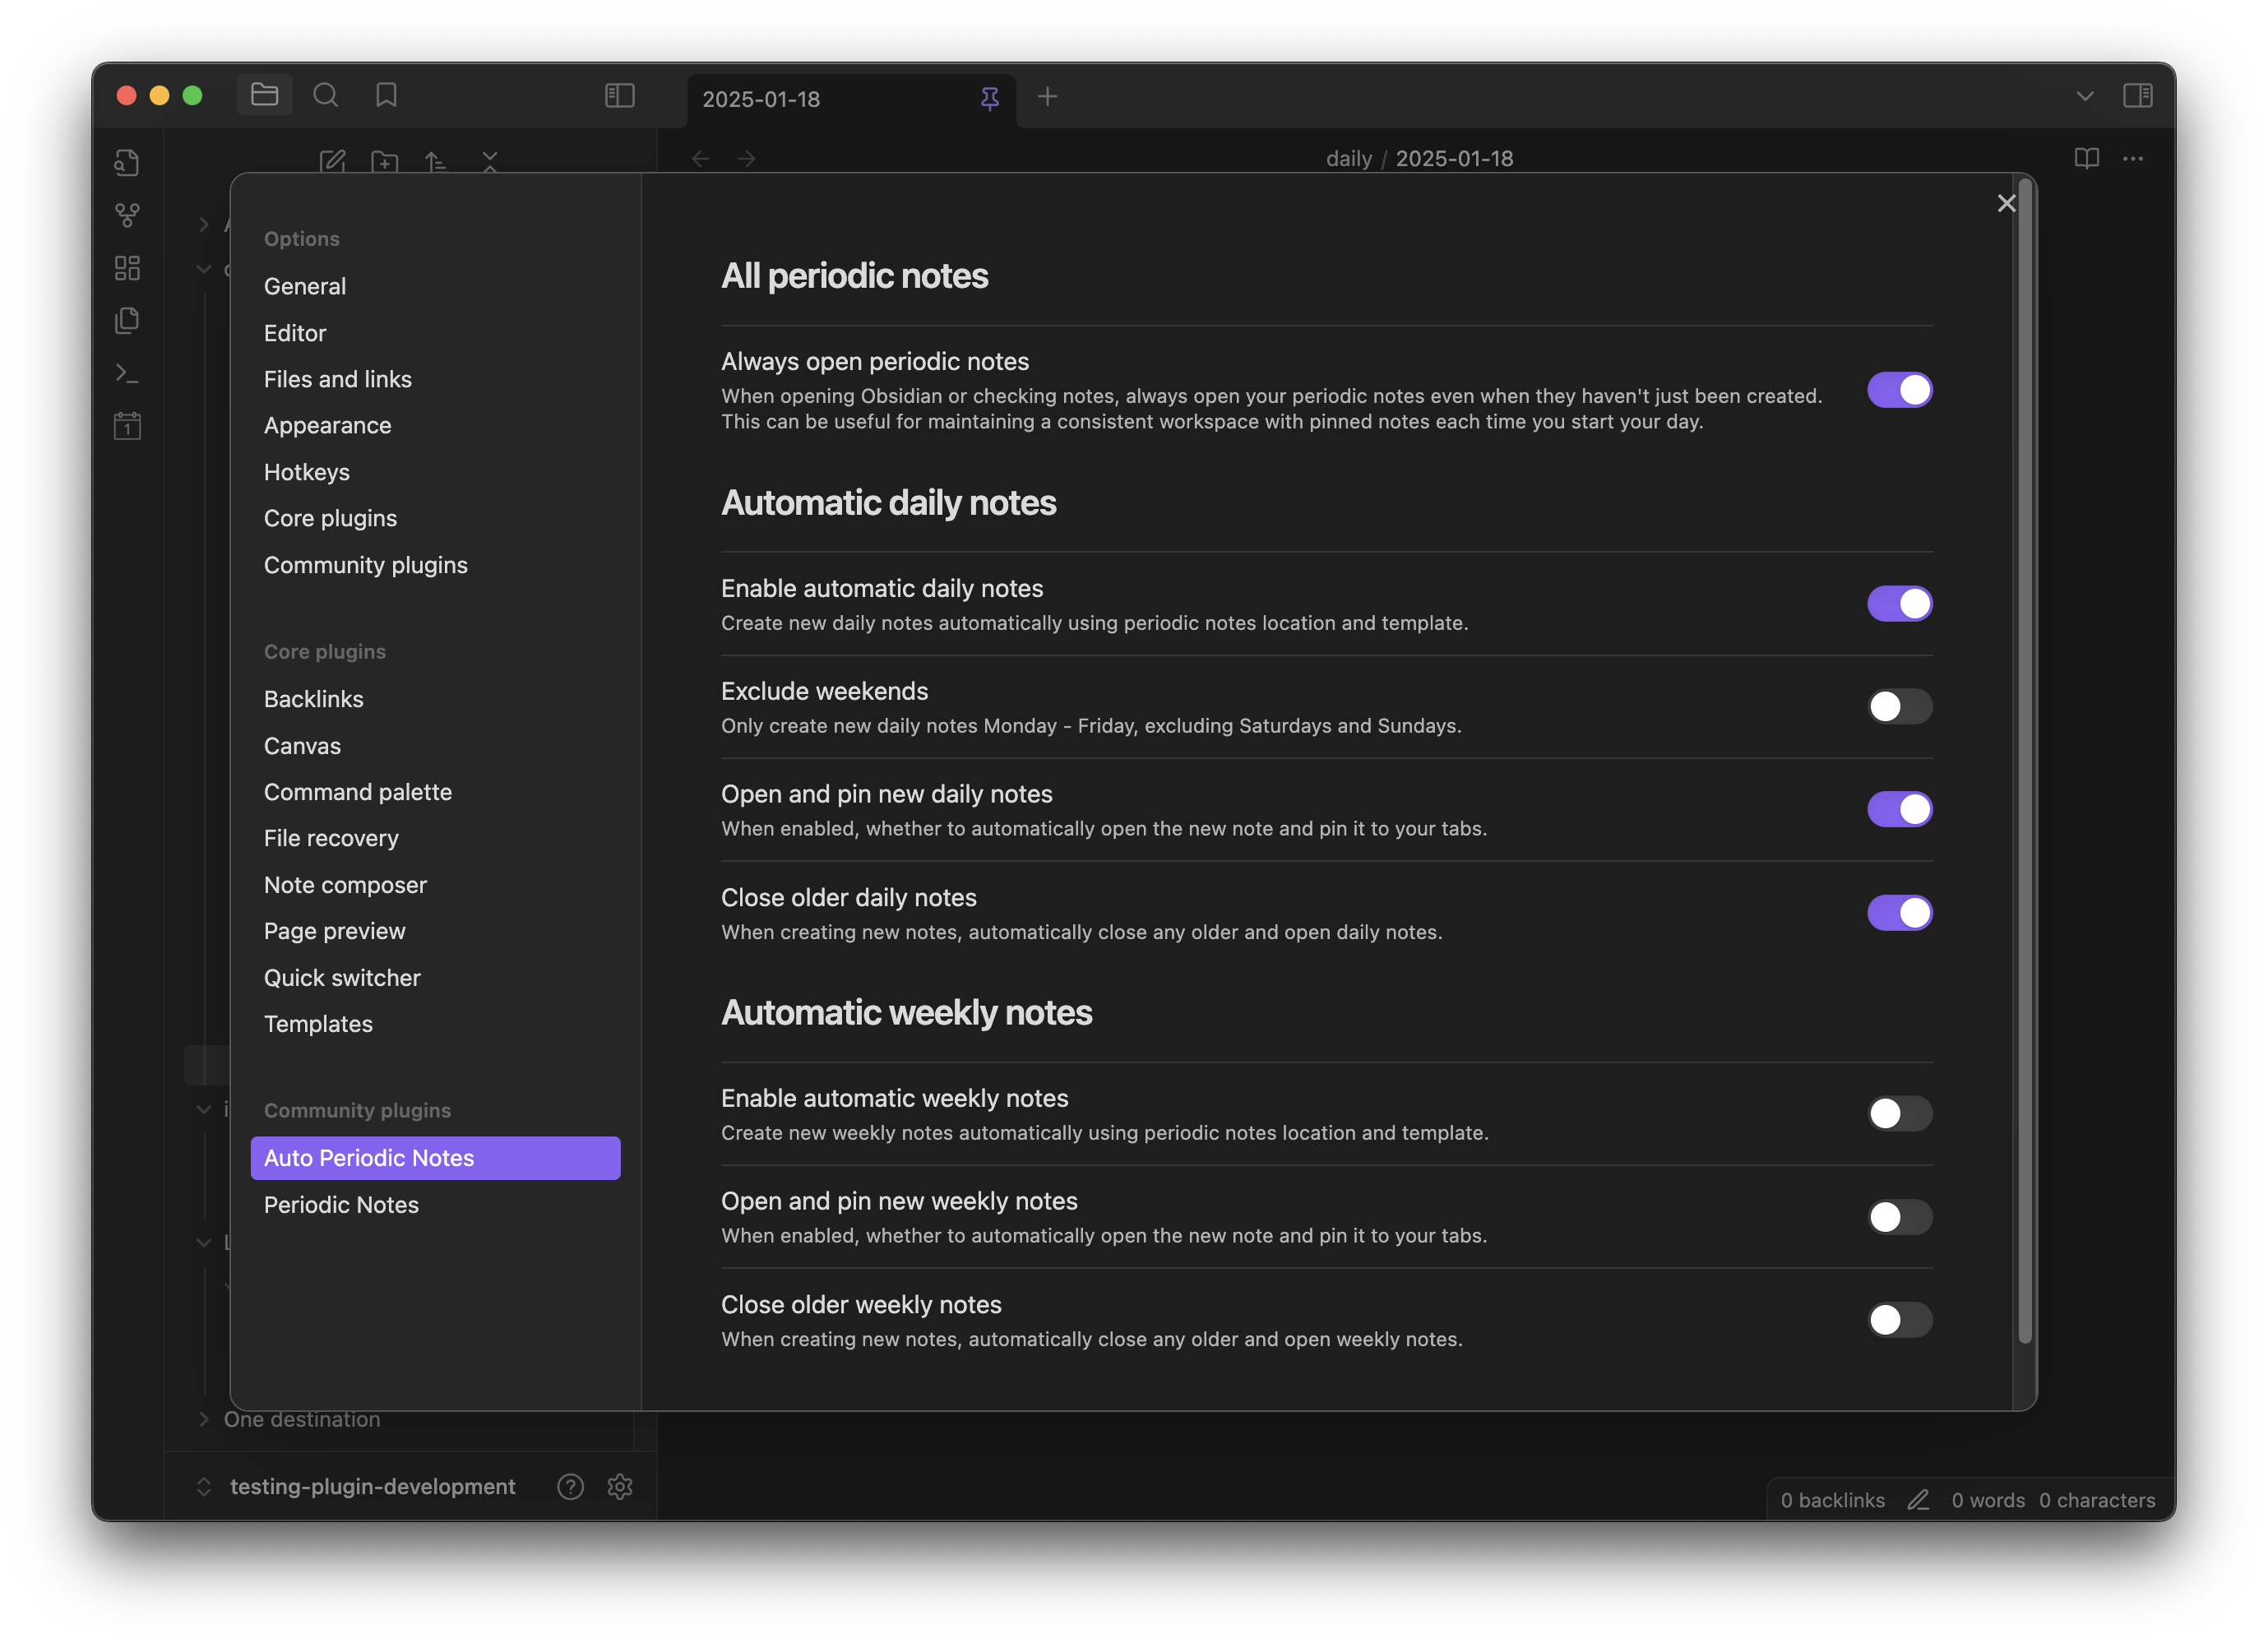The image size is (2268, 1643).
Task: Open the search icon in top bar
Action: (x=325, y=95)
